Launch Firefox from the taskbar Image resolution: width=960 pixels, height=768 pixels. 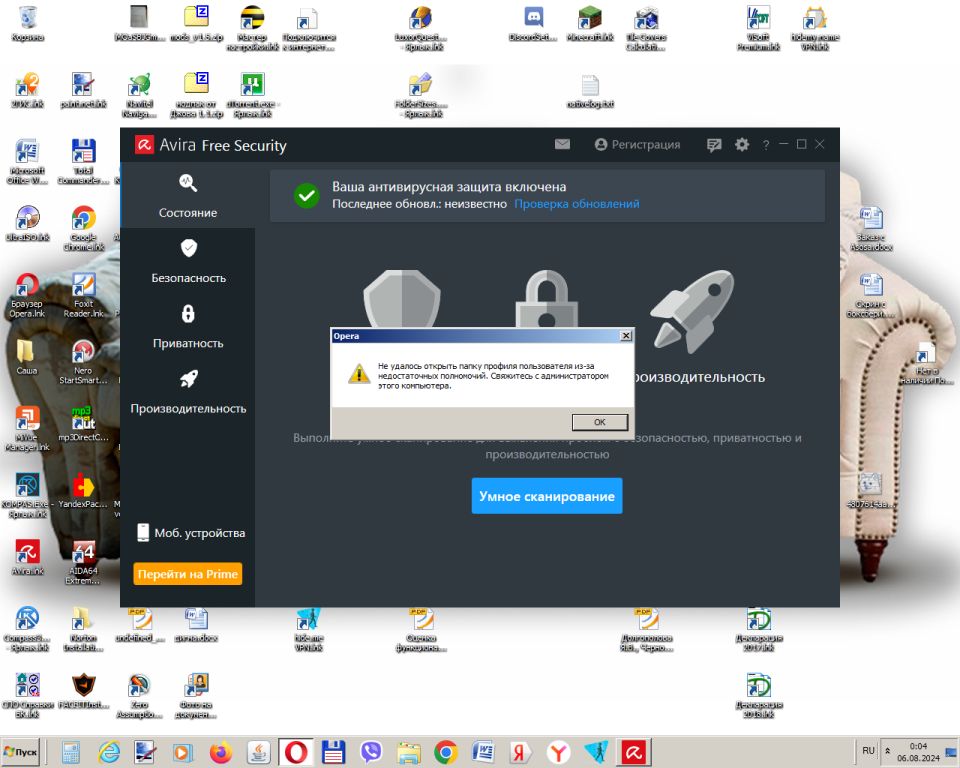pos(221,752)
